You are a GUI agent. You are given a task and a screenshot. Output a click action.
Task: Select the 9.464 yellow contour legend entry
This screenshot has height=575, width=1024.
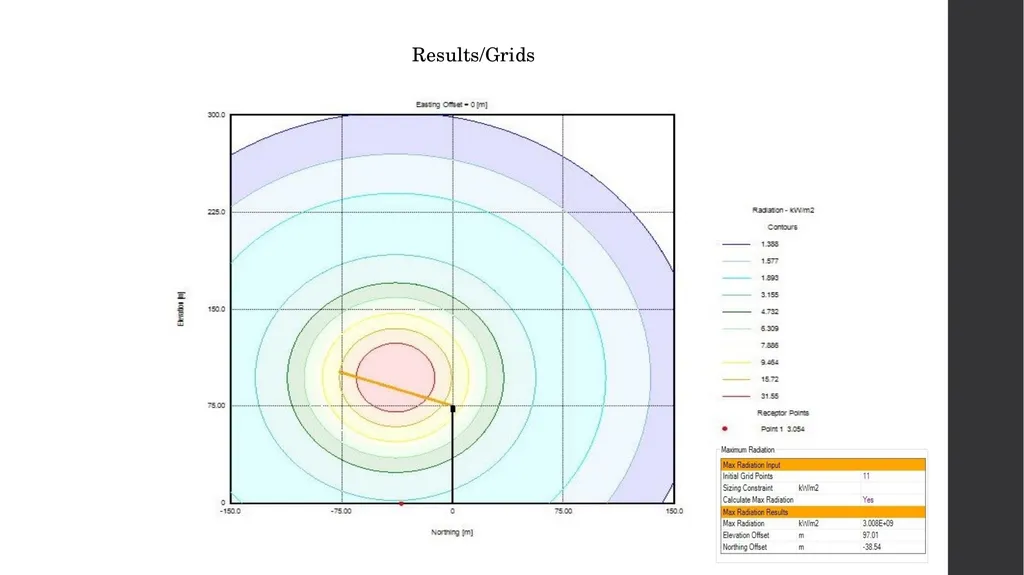tap(750, 362)
